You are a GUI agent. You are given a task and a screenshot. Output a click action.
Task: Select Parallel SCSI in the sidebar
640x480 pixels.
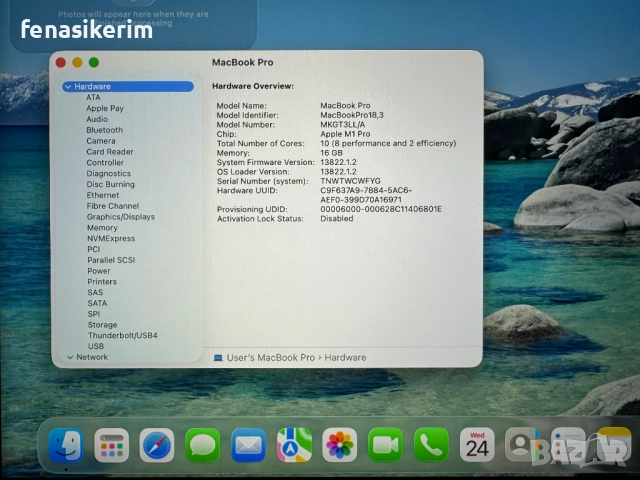pos(111,260)
